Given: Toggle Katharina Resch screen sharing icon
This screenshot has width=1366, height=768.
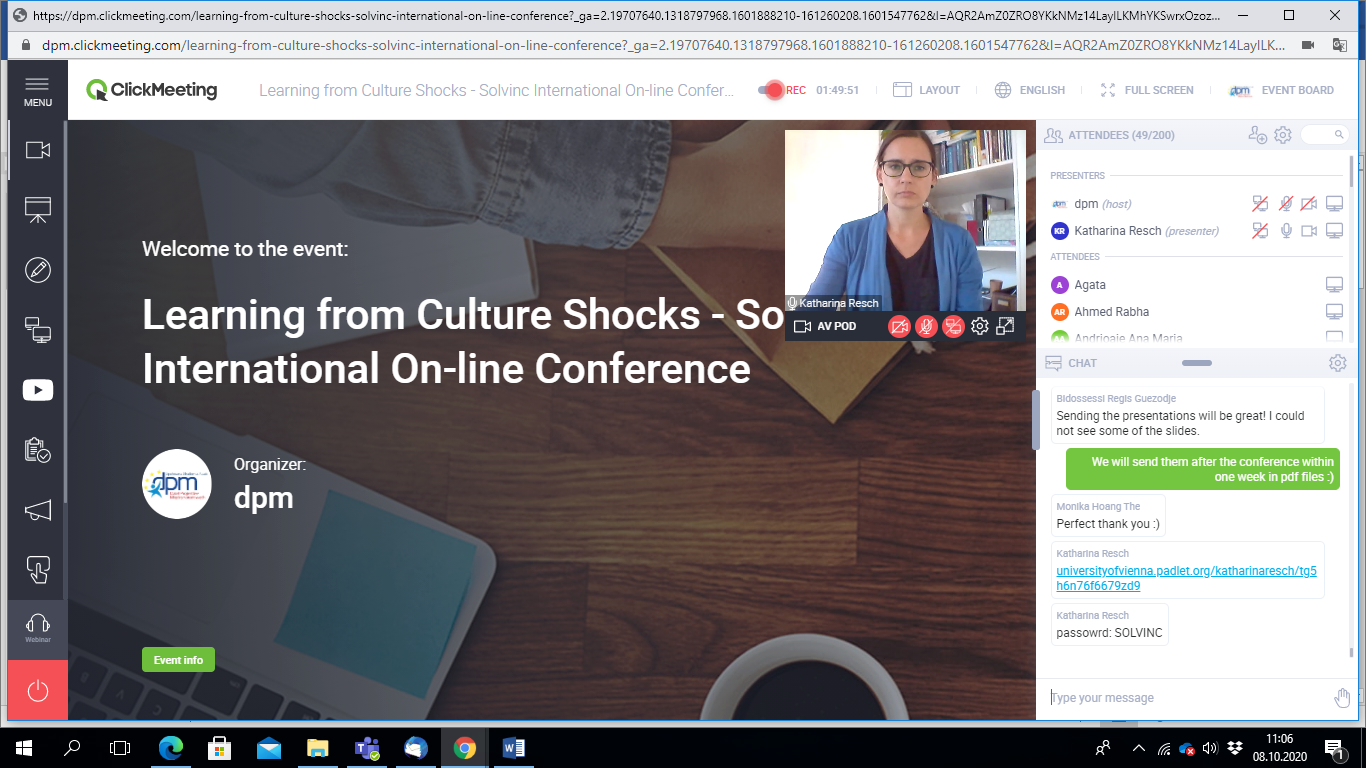Looking at the screenshot, I should (x=1260, y=231).
